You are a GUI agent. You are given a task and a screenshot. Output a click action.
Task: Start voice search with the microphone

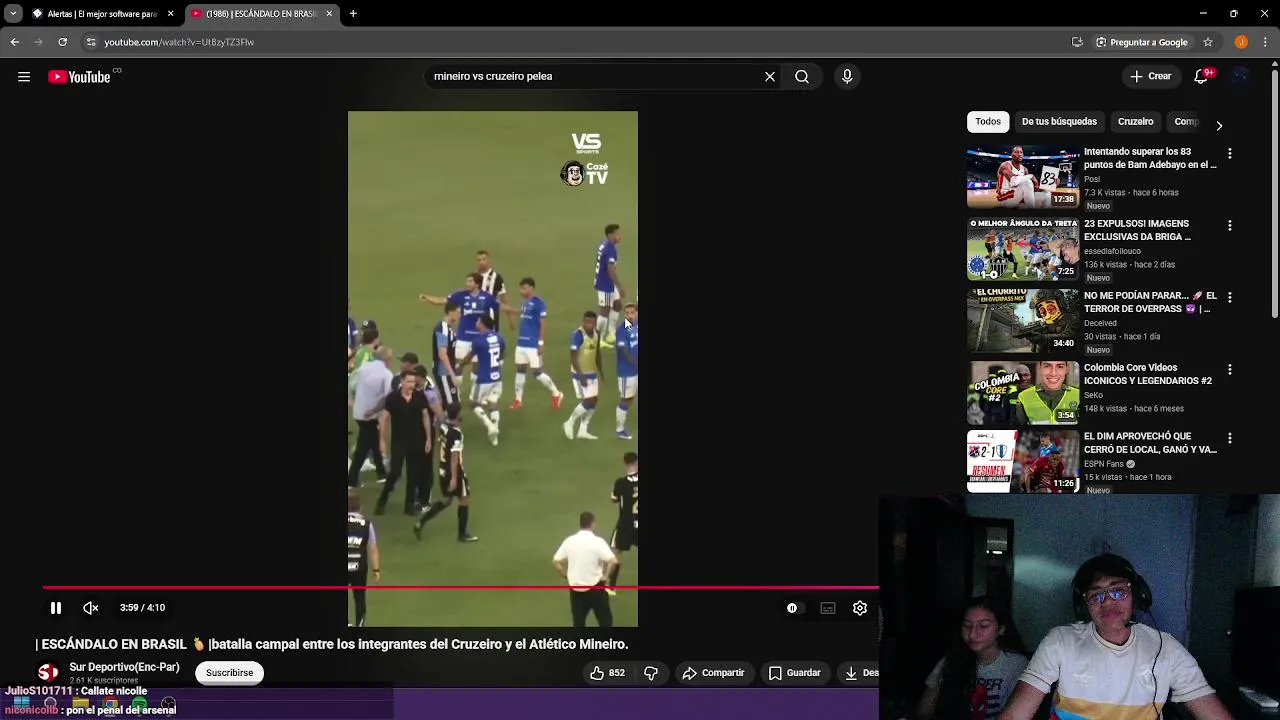[x=847, y=76]
